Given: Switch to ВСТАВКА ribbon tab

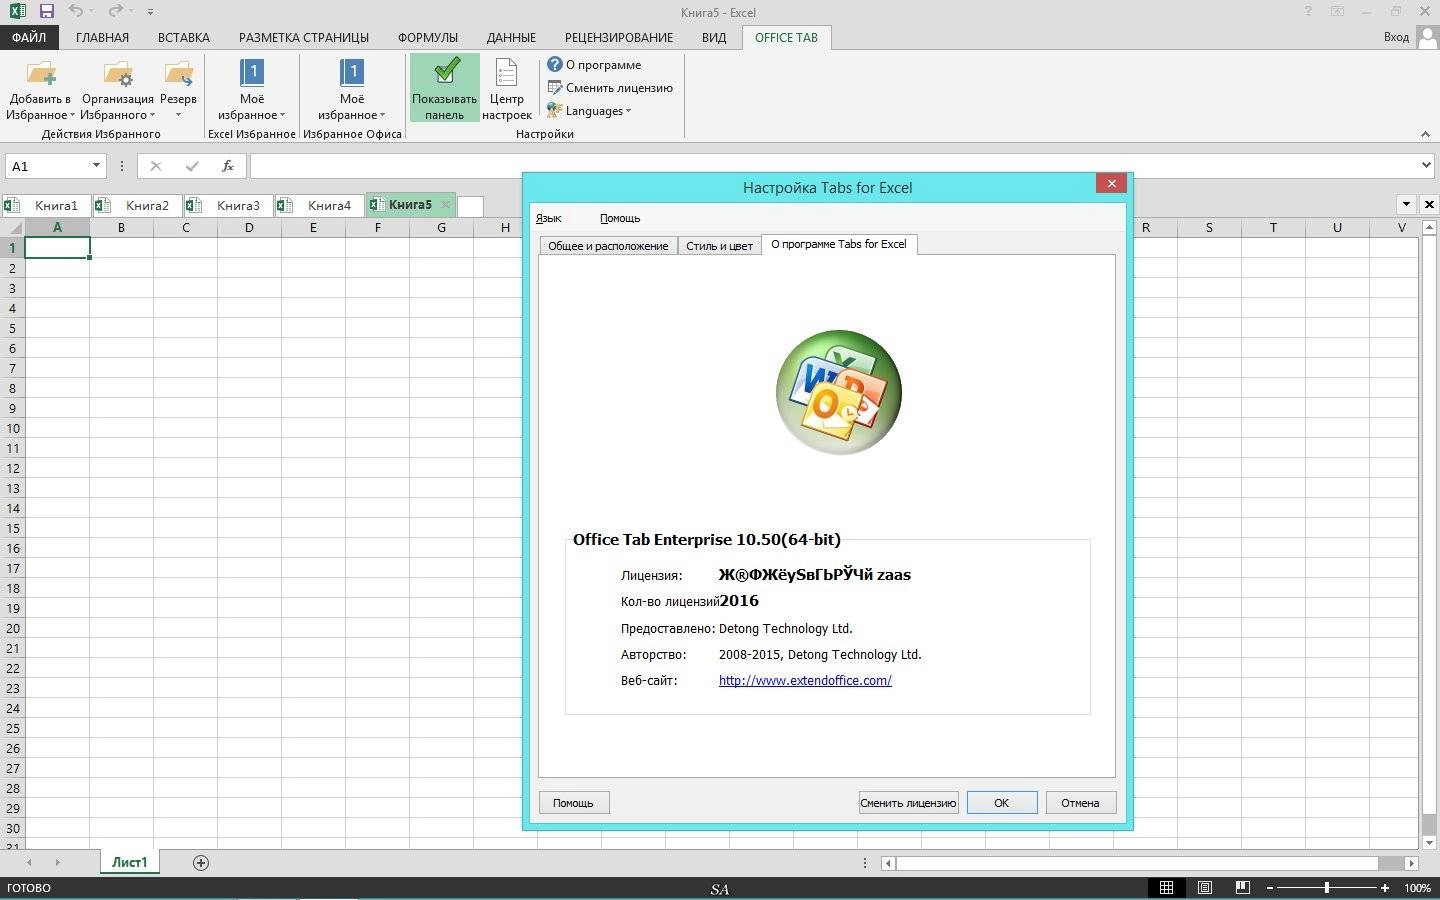Looking at the screenshot, I should tap(183, 37).
